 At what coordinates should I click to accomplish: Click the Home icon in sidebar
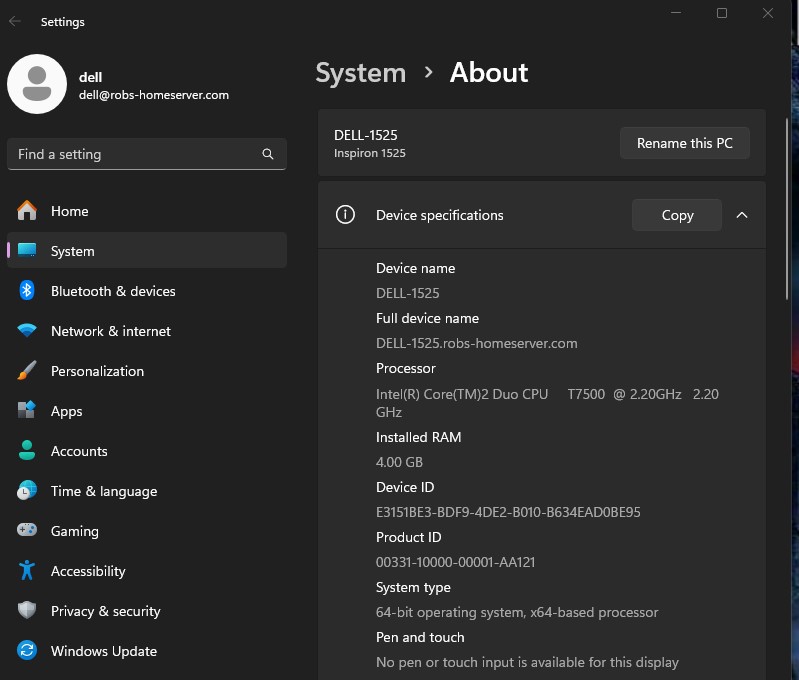(x=28, y=211)
